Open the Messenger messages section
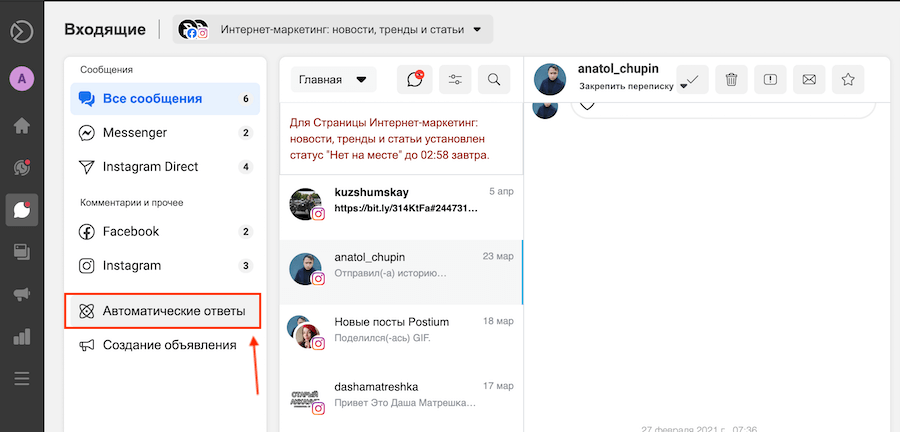Viewport: 900px width, 432px height. pos(165,133)
